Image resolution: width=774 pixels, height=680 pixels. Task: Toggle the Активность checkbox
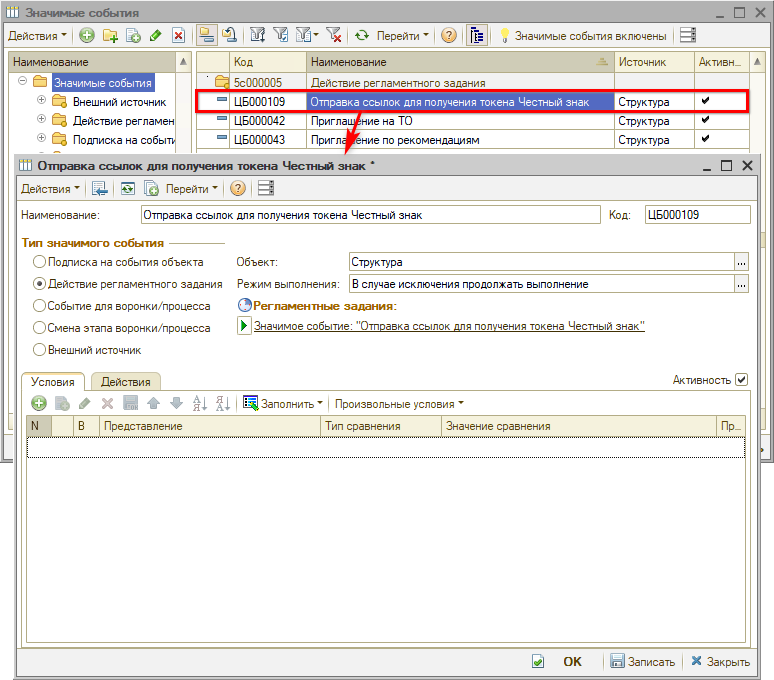click(741, 380)
